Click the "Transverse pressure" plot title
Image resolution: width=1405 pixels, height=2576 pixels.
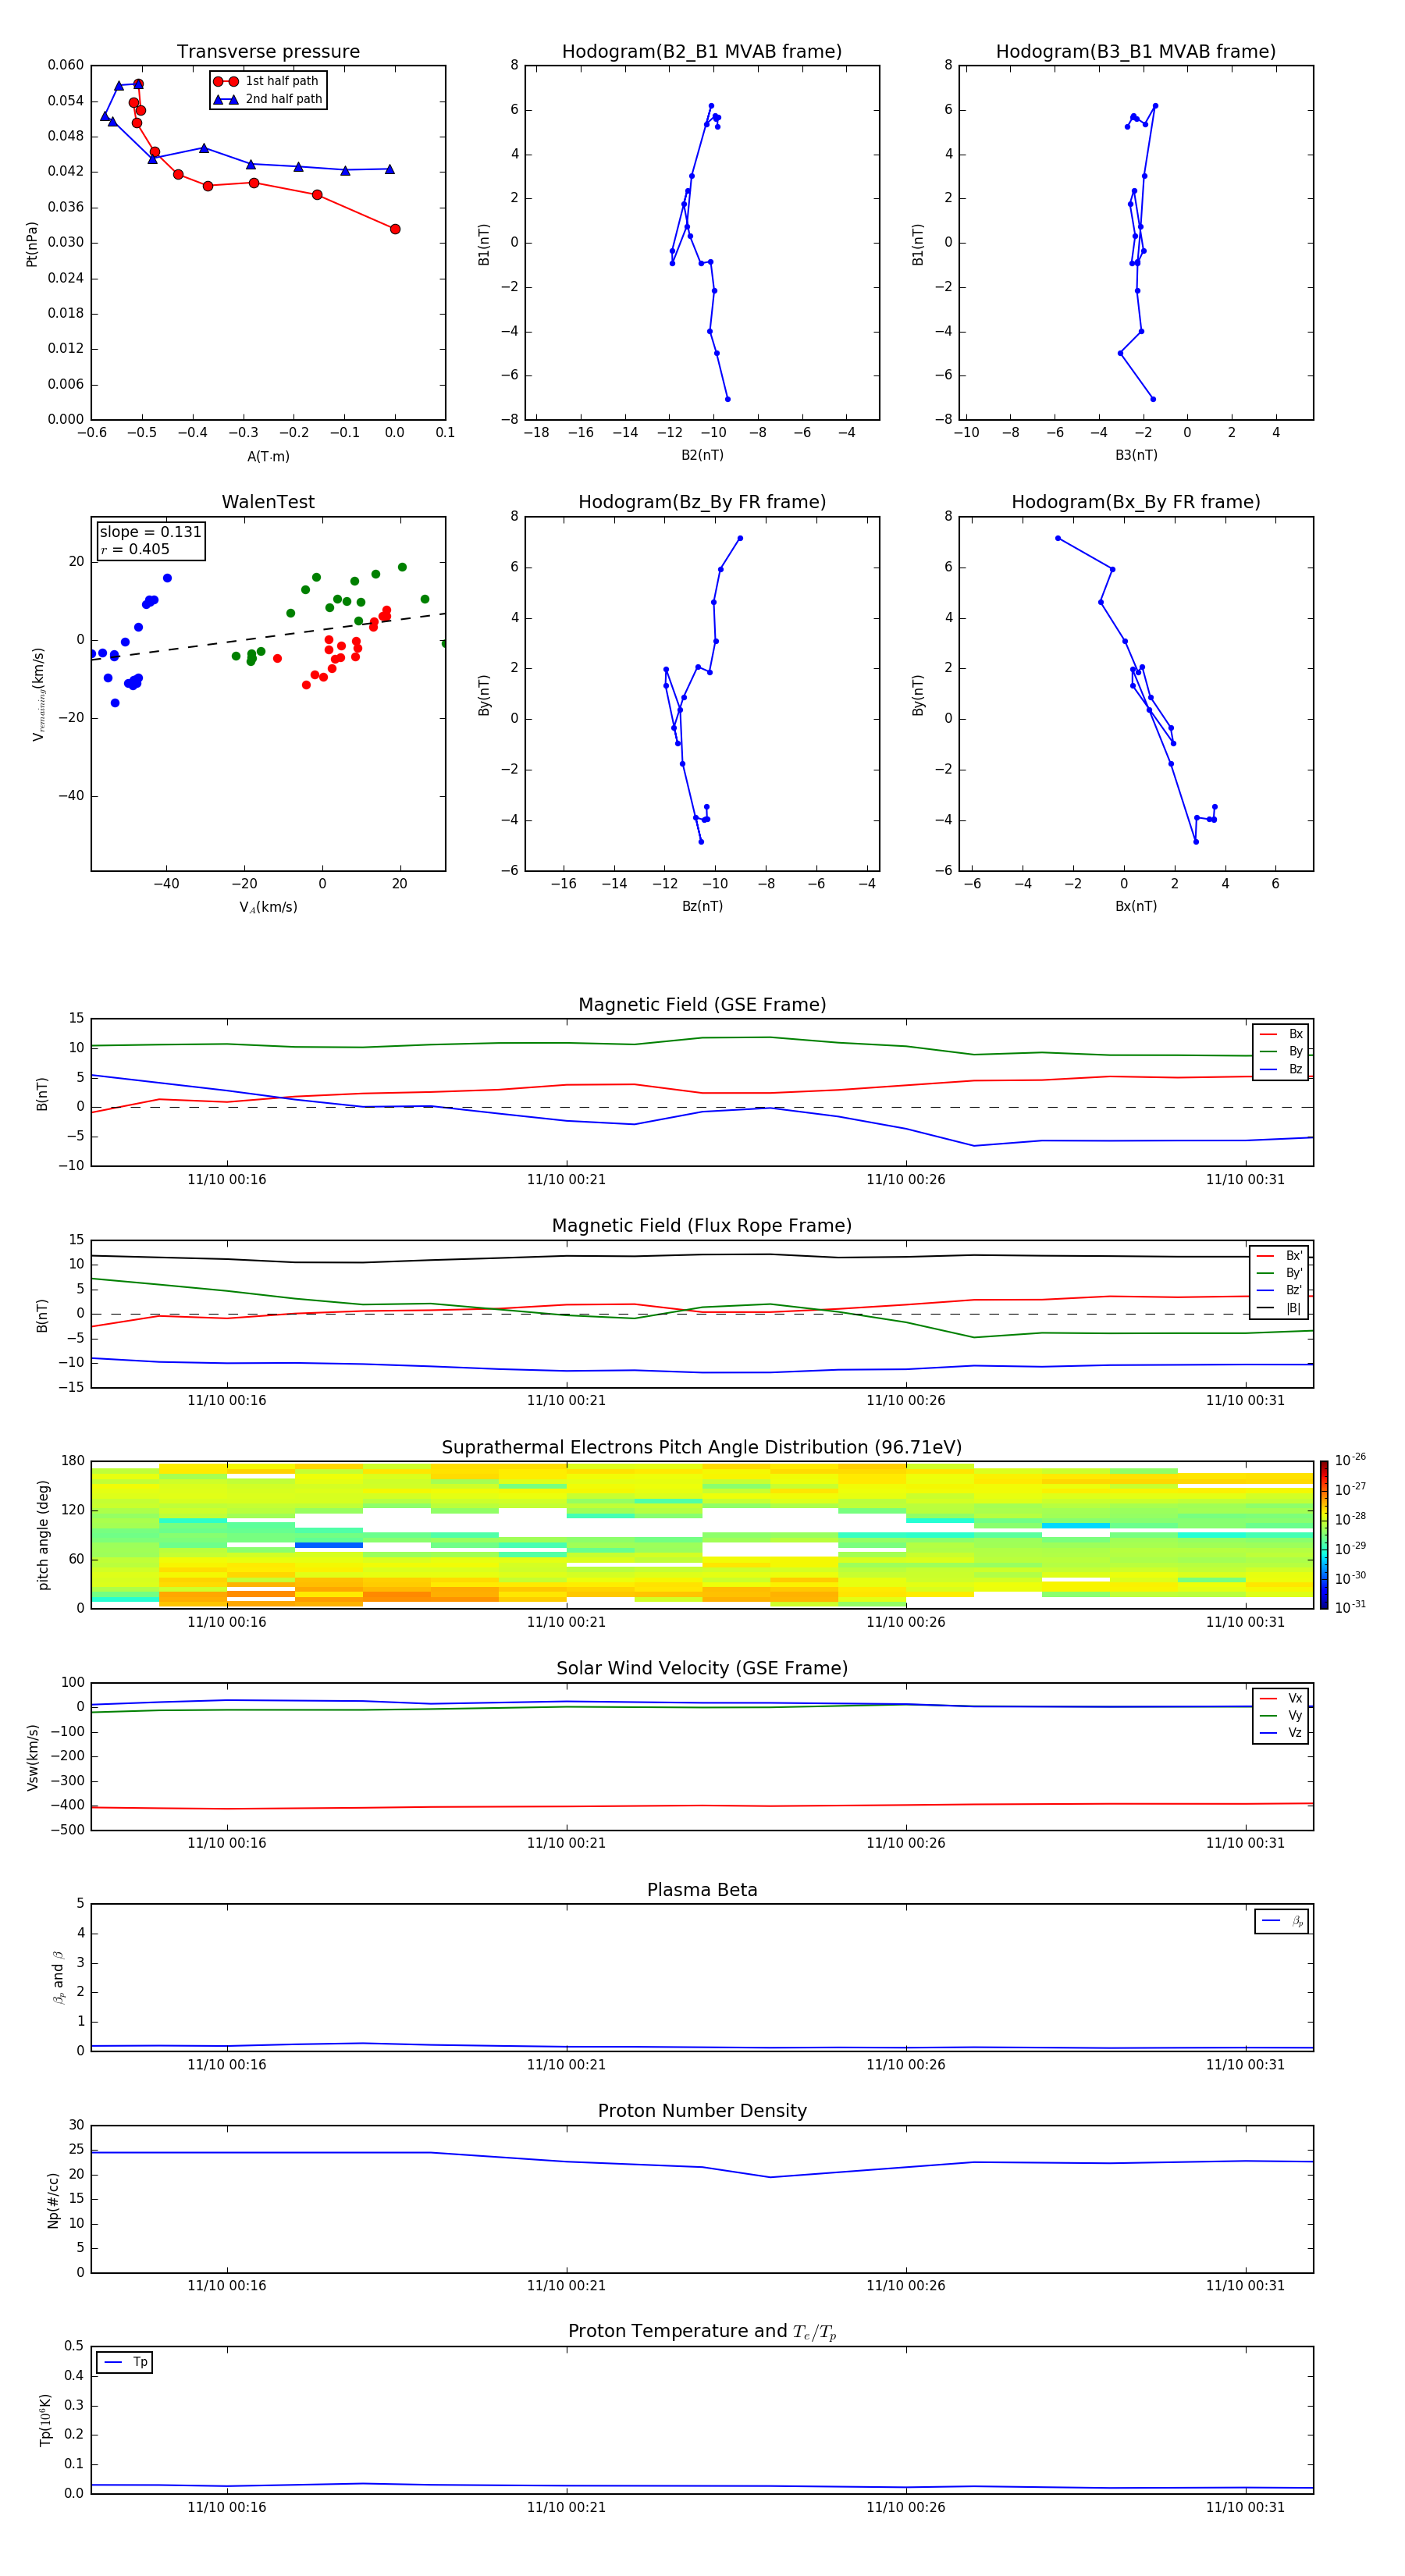(x=268, y=51)
